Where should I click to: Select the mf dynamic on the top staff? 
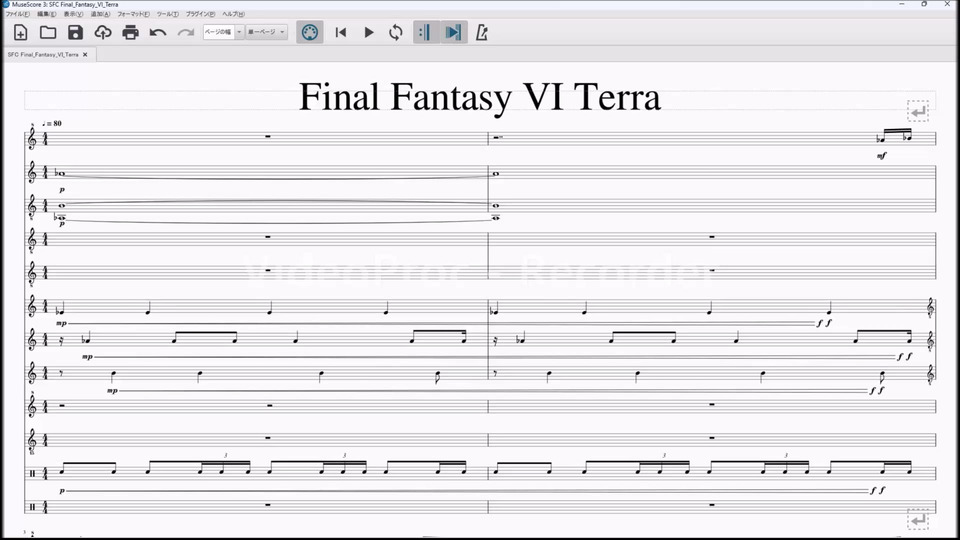[x=882, y=156]
